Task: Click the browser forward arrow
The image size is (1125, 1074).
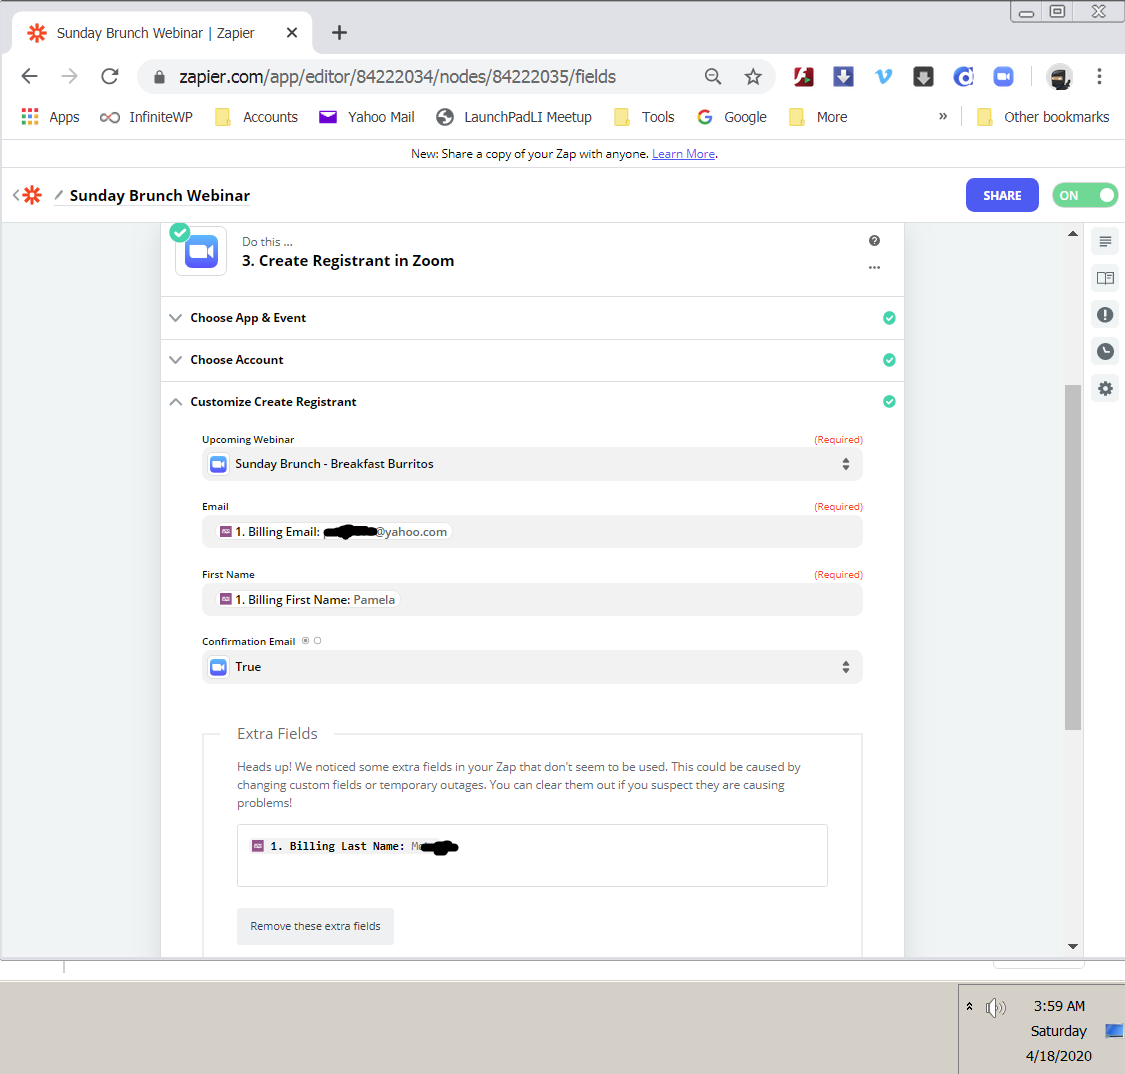Action: coord(70,76)
